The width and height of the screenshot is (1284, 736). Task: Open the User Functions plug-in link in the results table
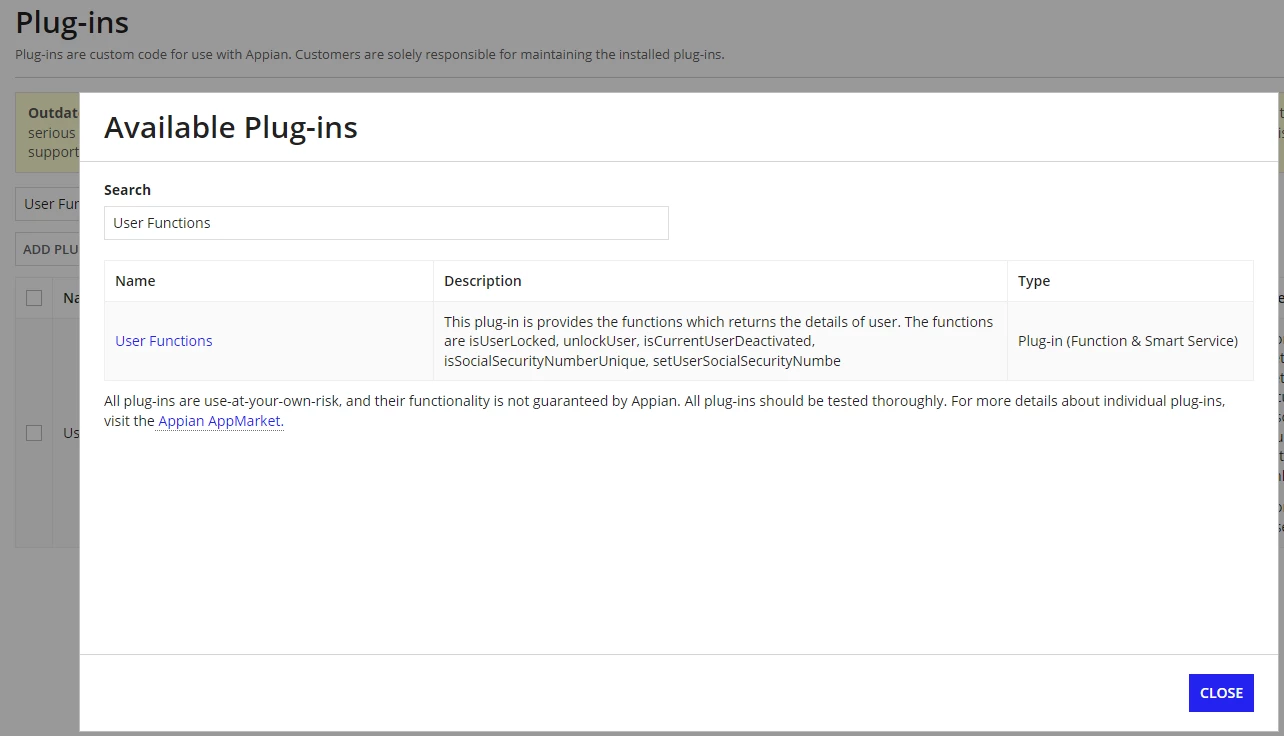point(164,341)
